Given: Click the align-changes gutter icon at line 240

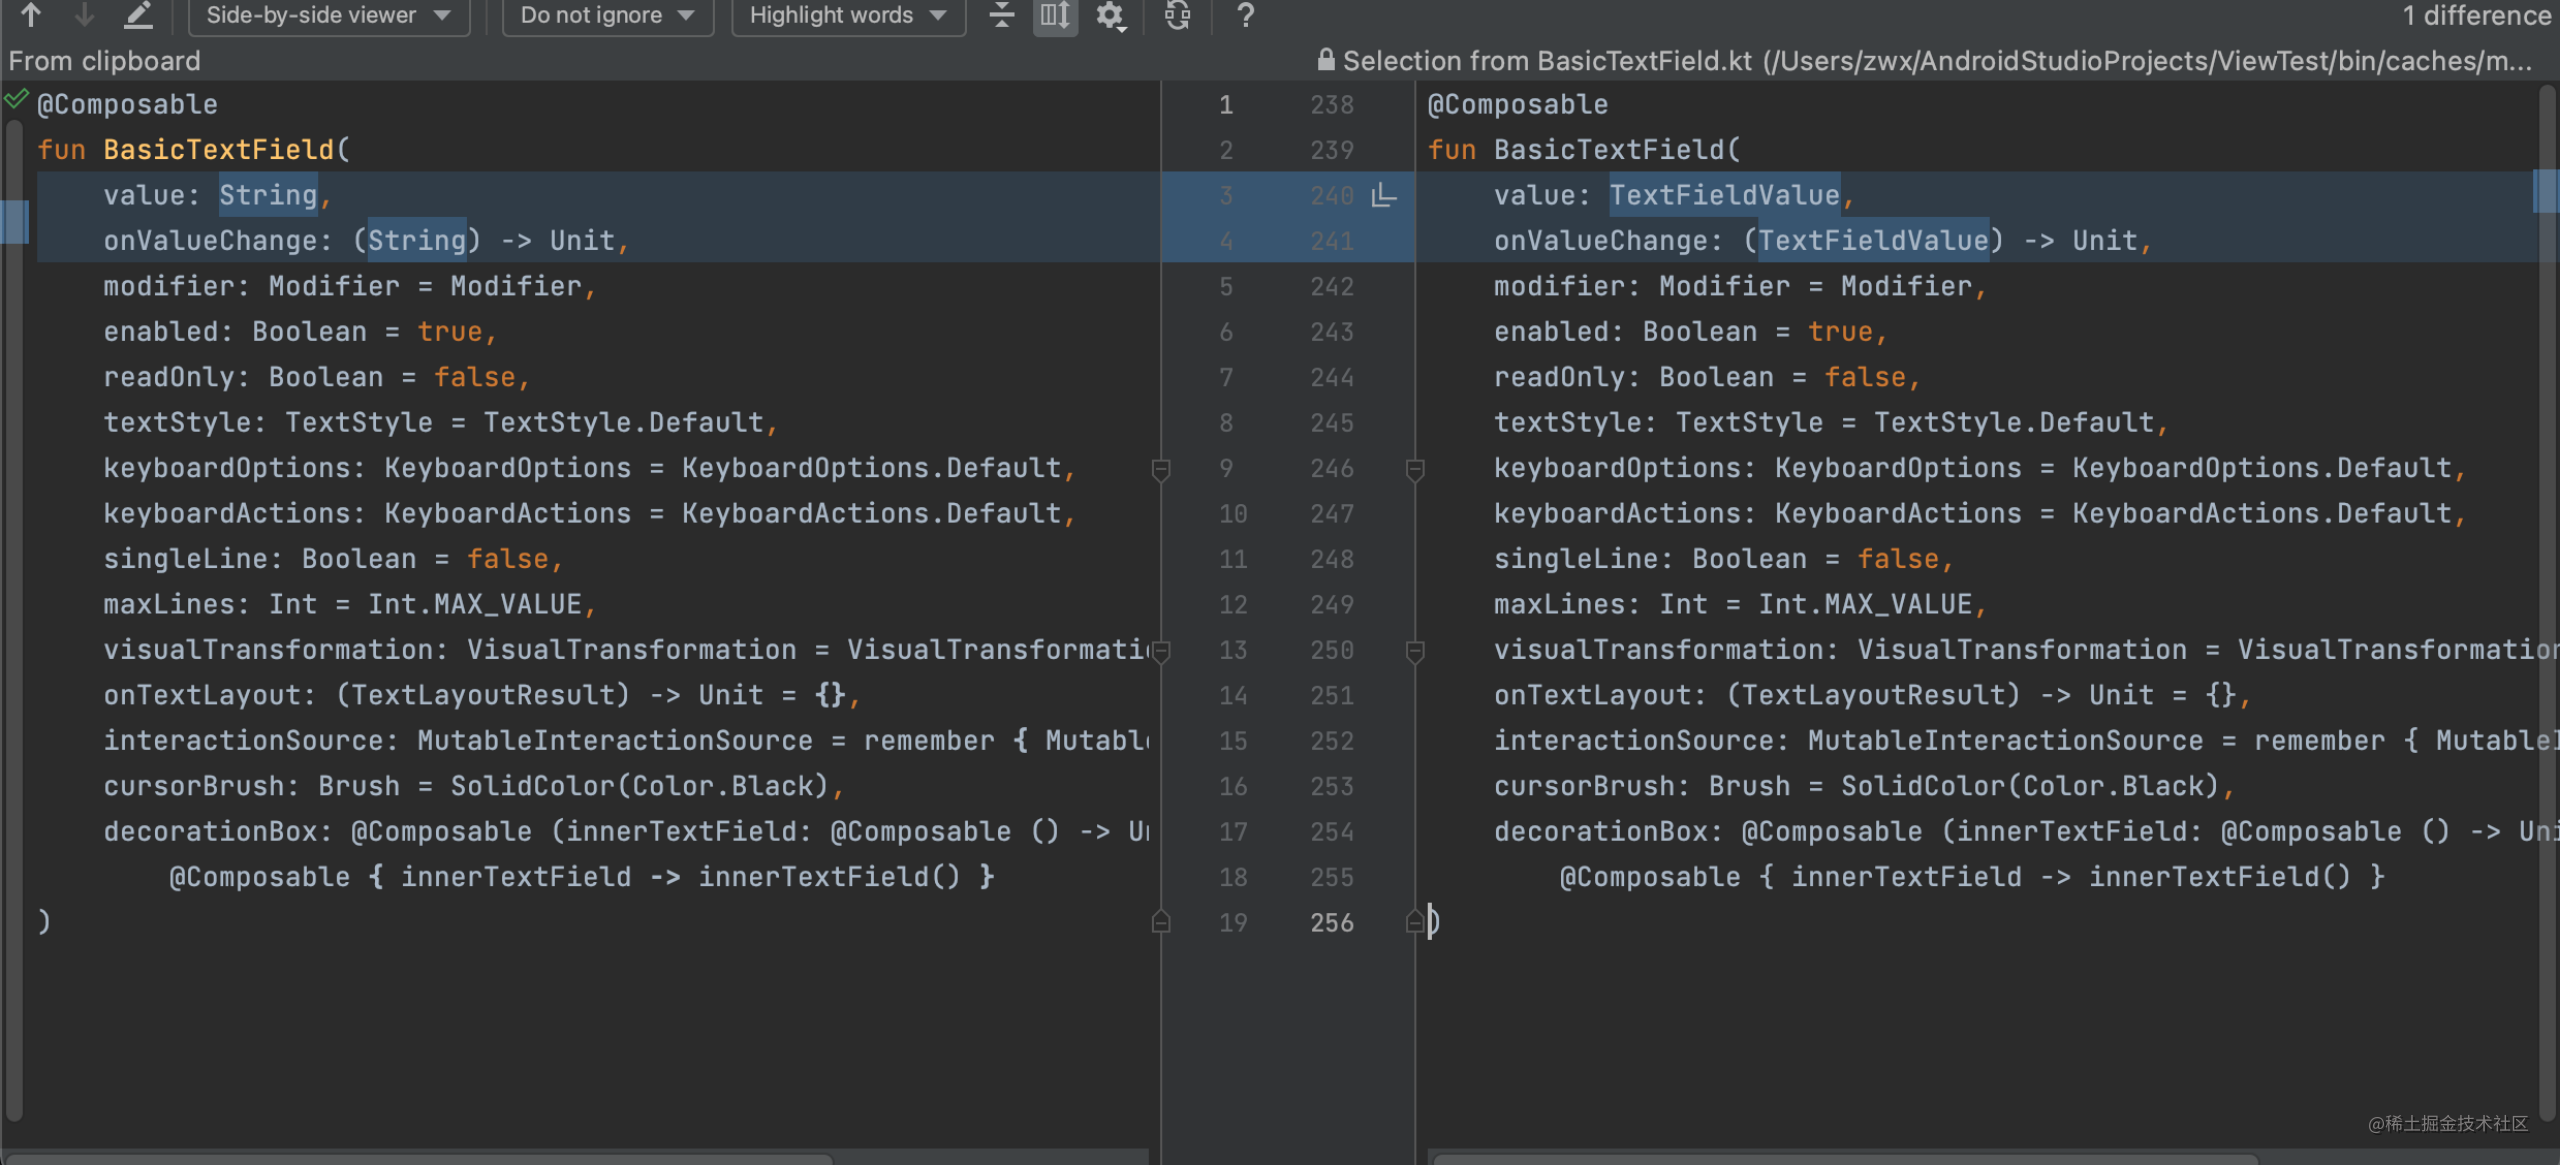Looking at the screenshot, I should 1385,196.
